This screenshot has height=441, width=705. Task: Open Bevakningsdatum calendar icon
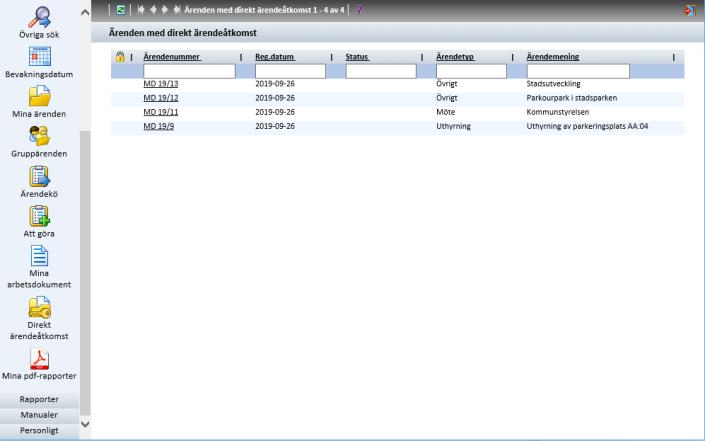click(x=40, y=57)
